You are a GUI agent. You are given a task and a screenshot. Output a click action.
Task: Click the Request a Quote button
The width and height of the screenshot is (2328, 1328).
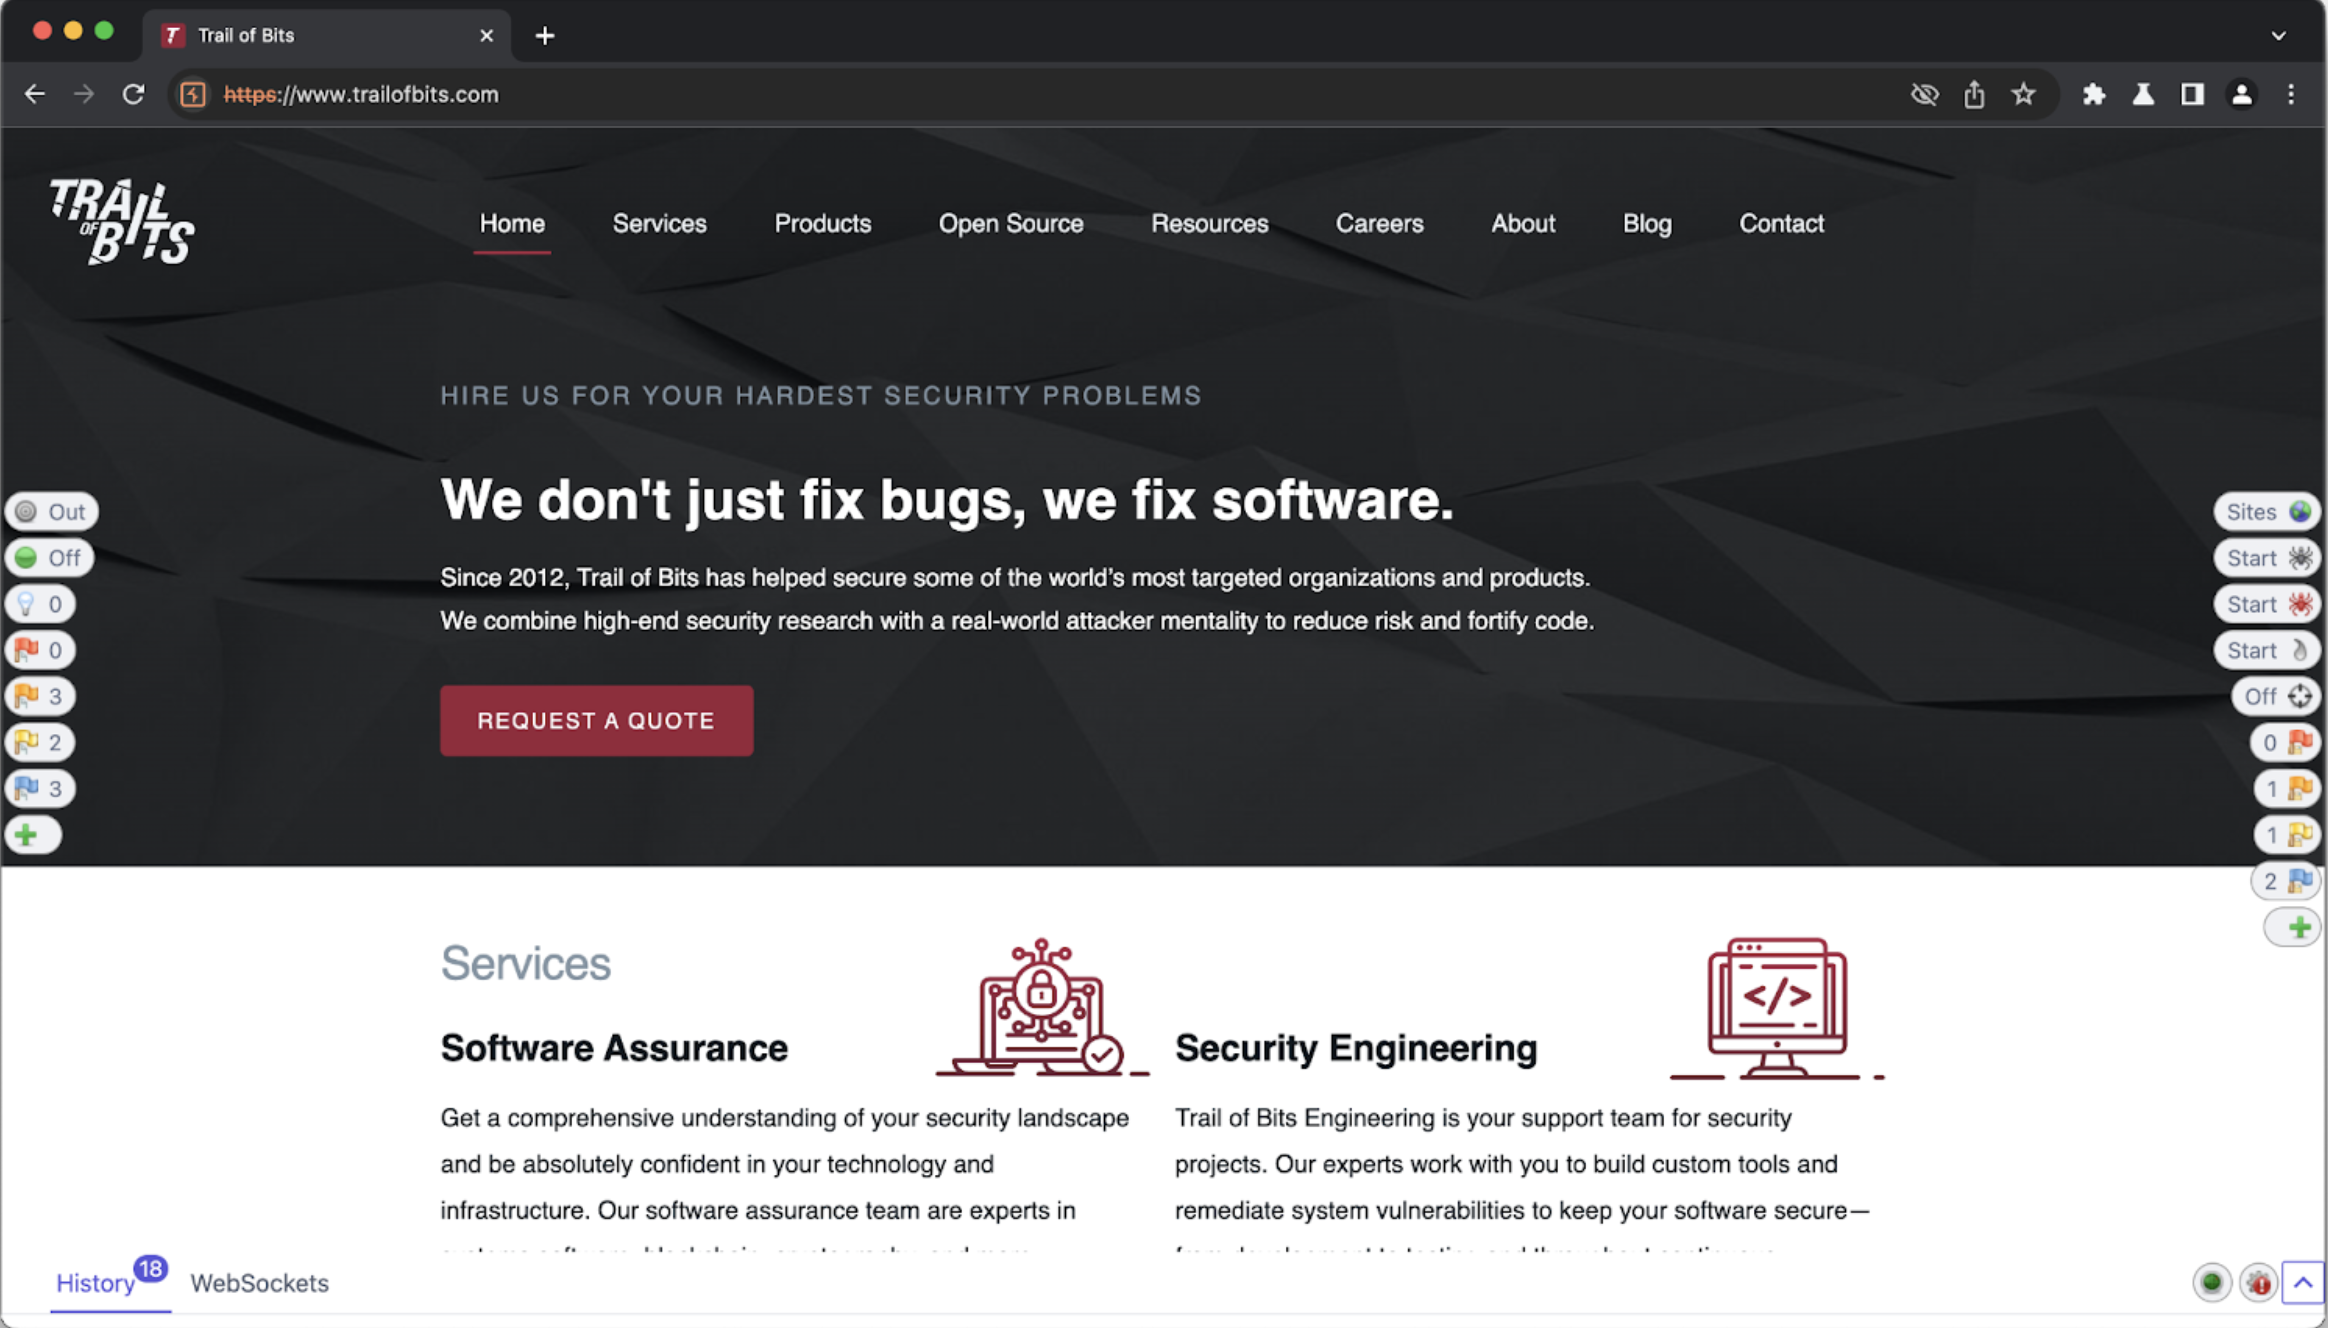coord(596,720)
